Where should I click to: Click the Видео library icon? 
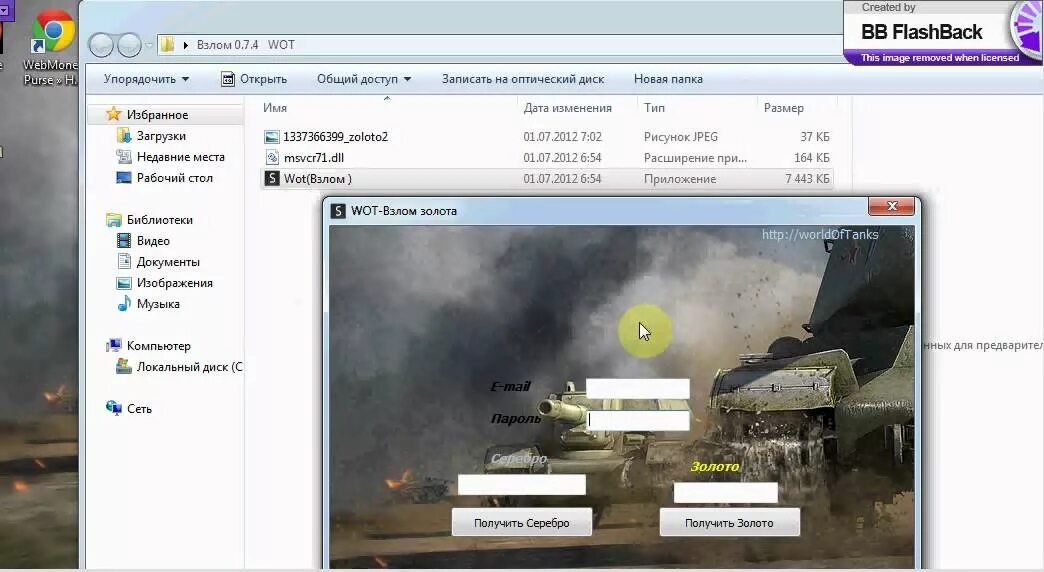click(x=124, y=240)
